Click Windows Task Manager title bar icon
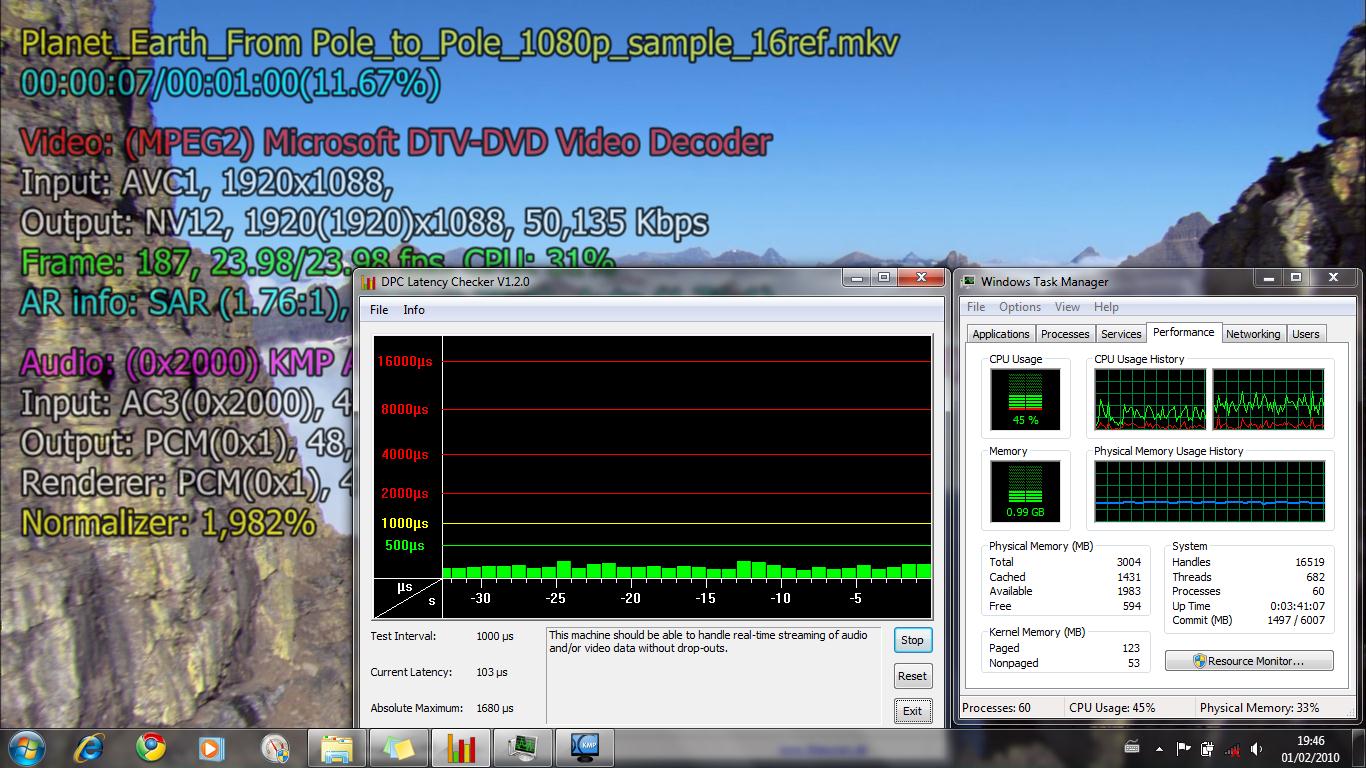The image size is (1366, 768). coord(968,282)
